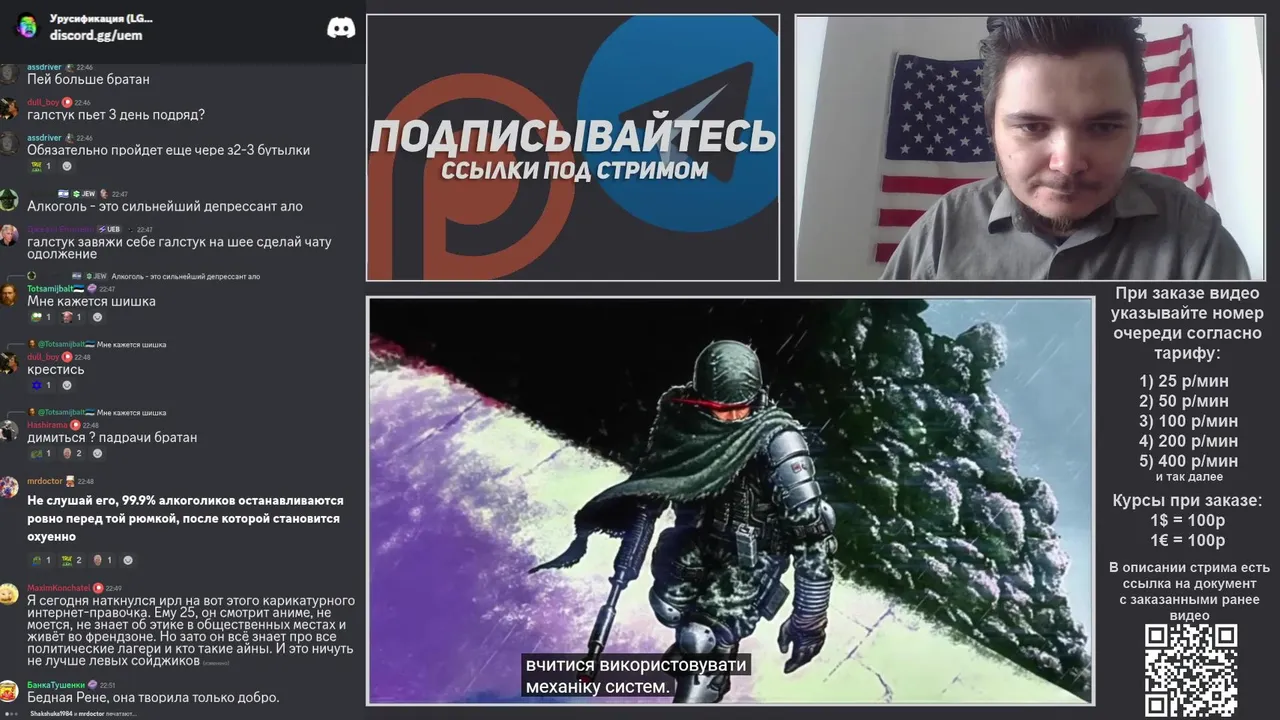
Task: Click avatar beside 'Алкоголь - это сильнейший' message
Action: click(x=9, y=200)
